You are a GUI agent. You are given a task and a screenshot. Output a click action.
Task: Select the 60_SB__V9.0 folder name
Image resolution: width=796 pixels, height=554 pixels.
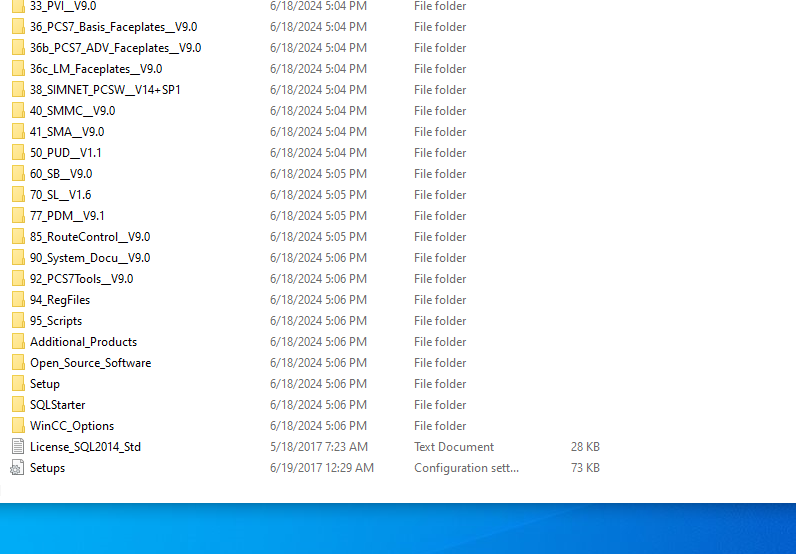click(61, 174)
